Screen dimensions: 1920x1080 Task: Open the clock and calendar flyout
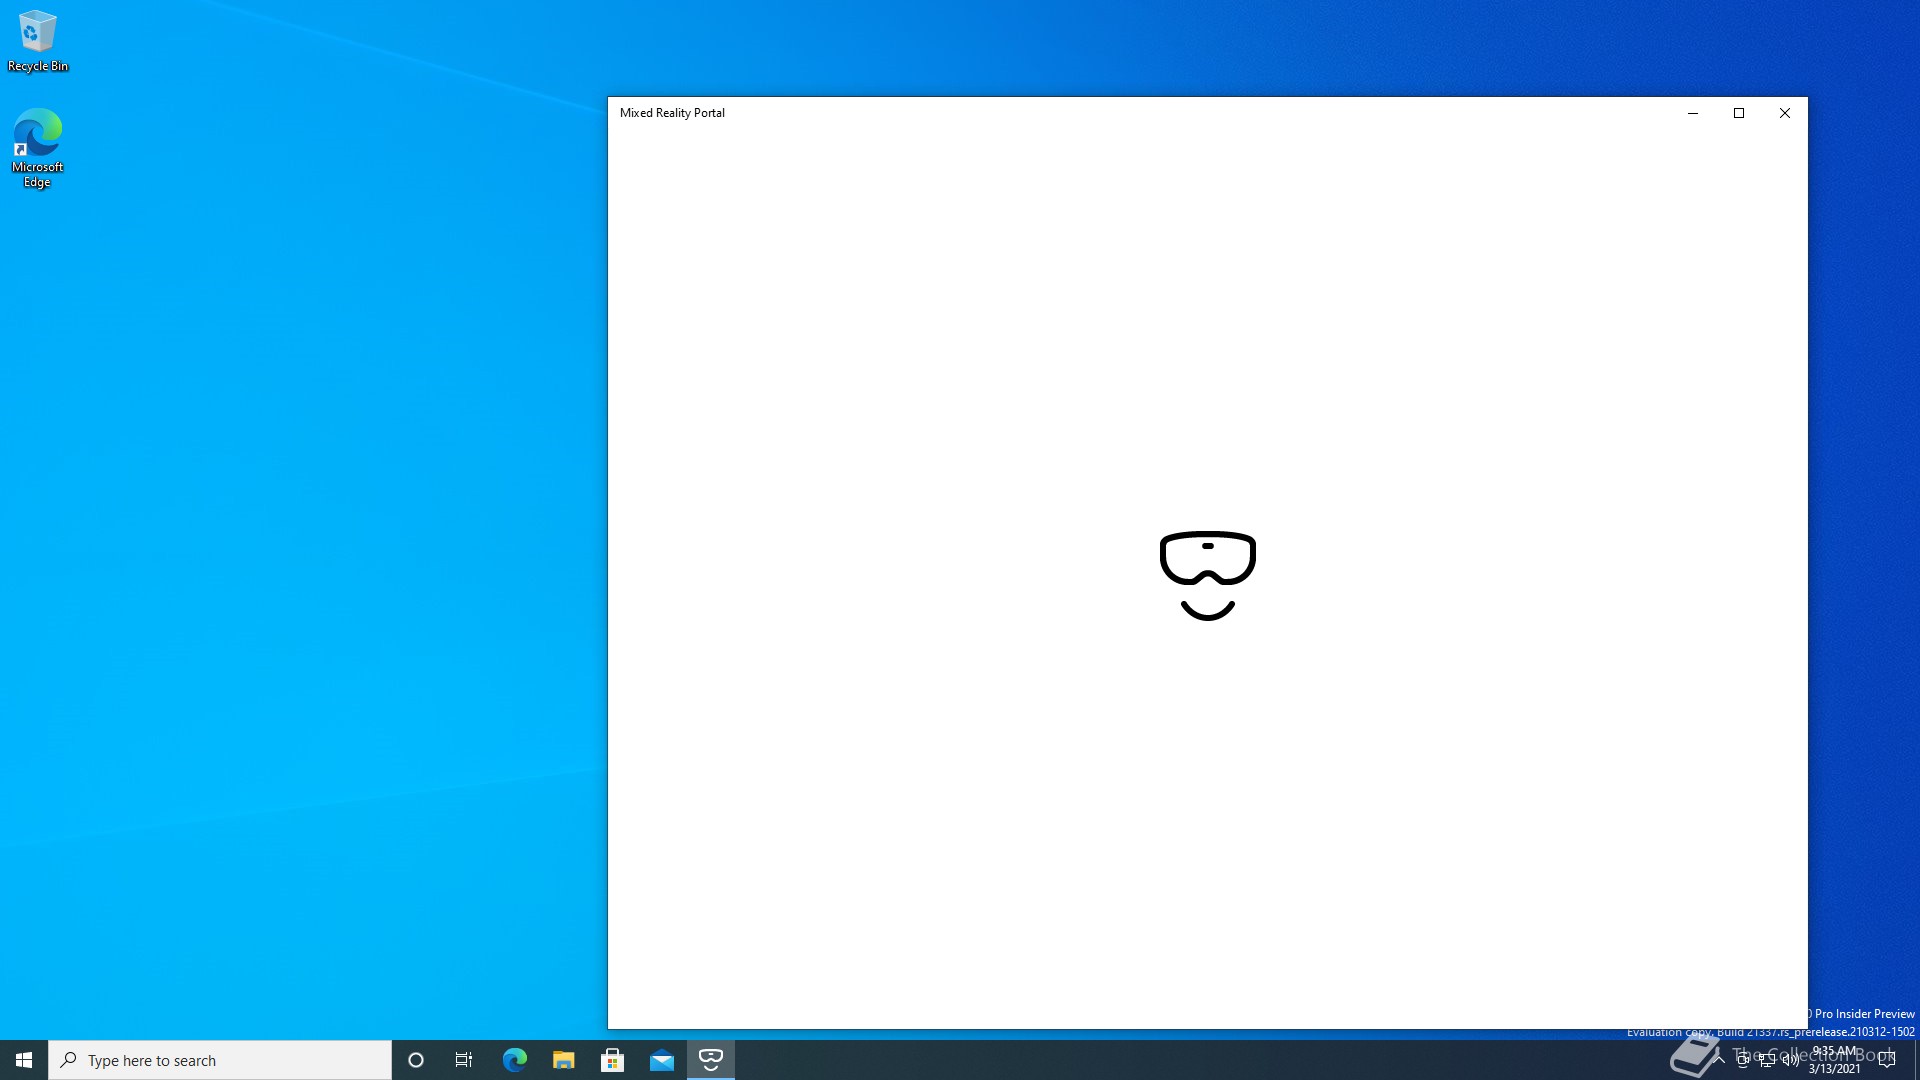click(1834, 1060)
